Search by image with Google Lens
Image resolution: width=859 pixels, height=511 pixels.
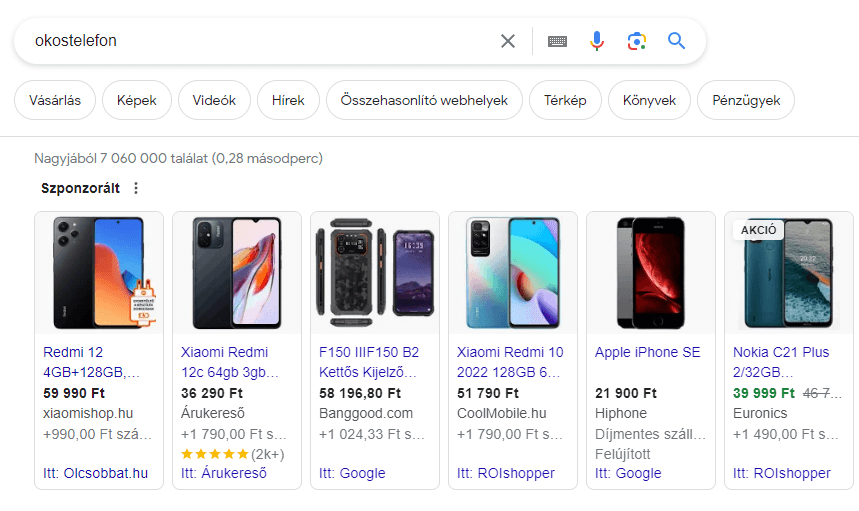coord(637,41)
